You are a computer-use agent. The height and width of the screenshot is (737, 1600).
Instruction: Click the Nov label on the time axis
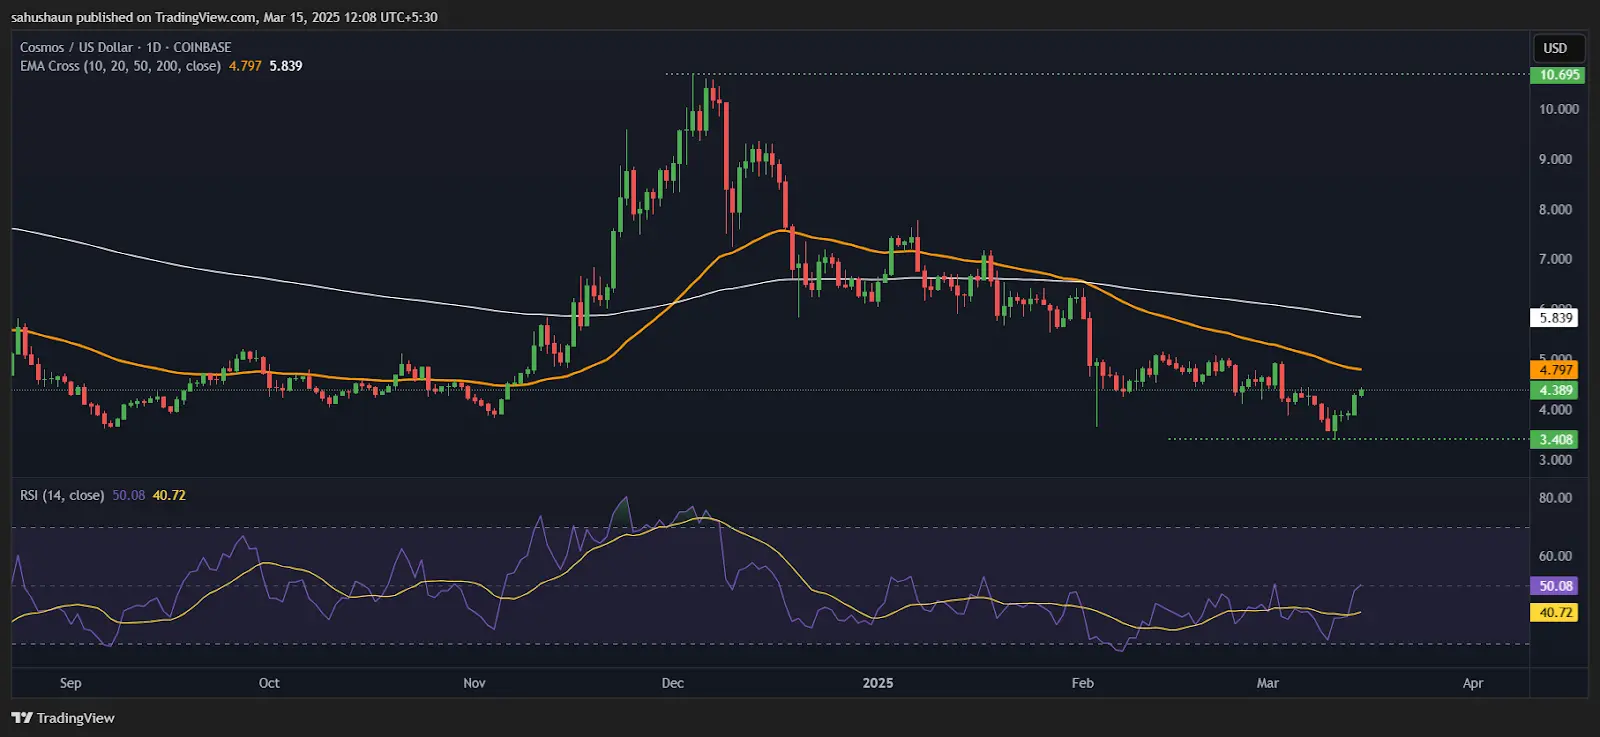pyautogui.click(x=474, y=683)
